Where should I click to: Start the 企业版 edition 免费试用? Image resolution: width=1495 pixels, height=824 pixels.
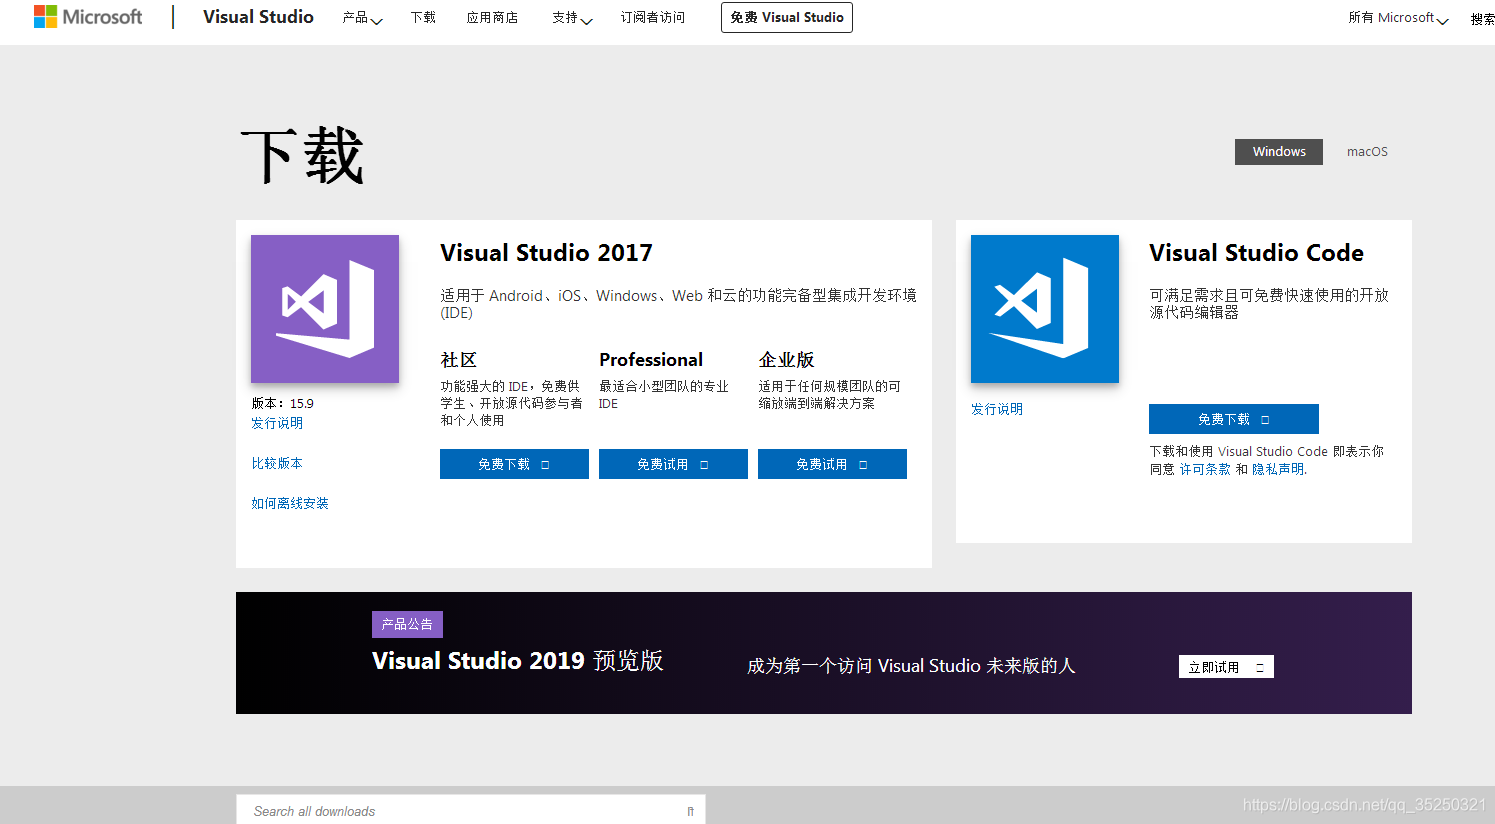[832, 464]
